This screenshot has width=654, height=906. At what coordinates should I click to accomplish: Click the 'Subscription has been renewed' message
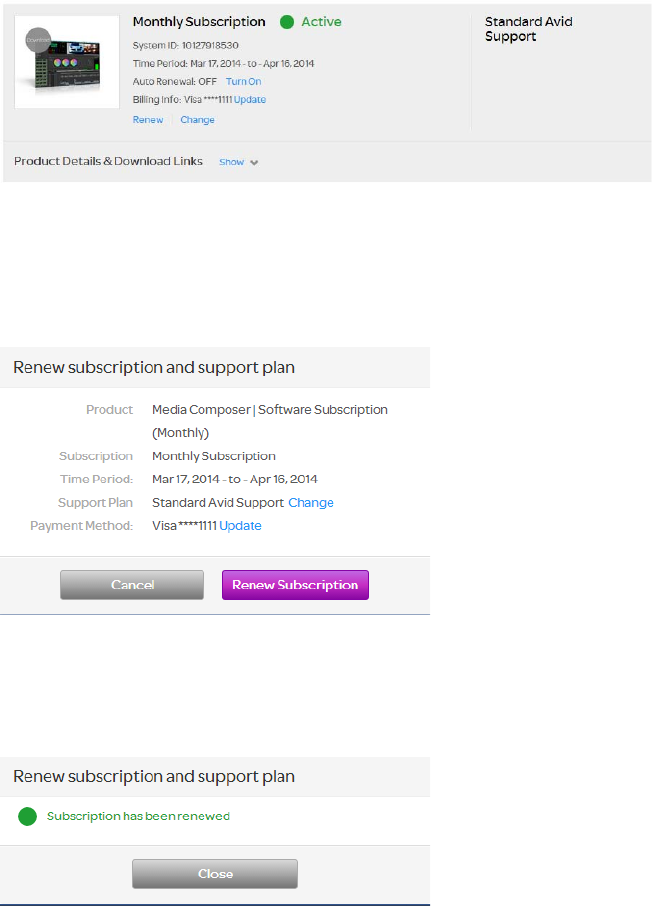138,817
